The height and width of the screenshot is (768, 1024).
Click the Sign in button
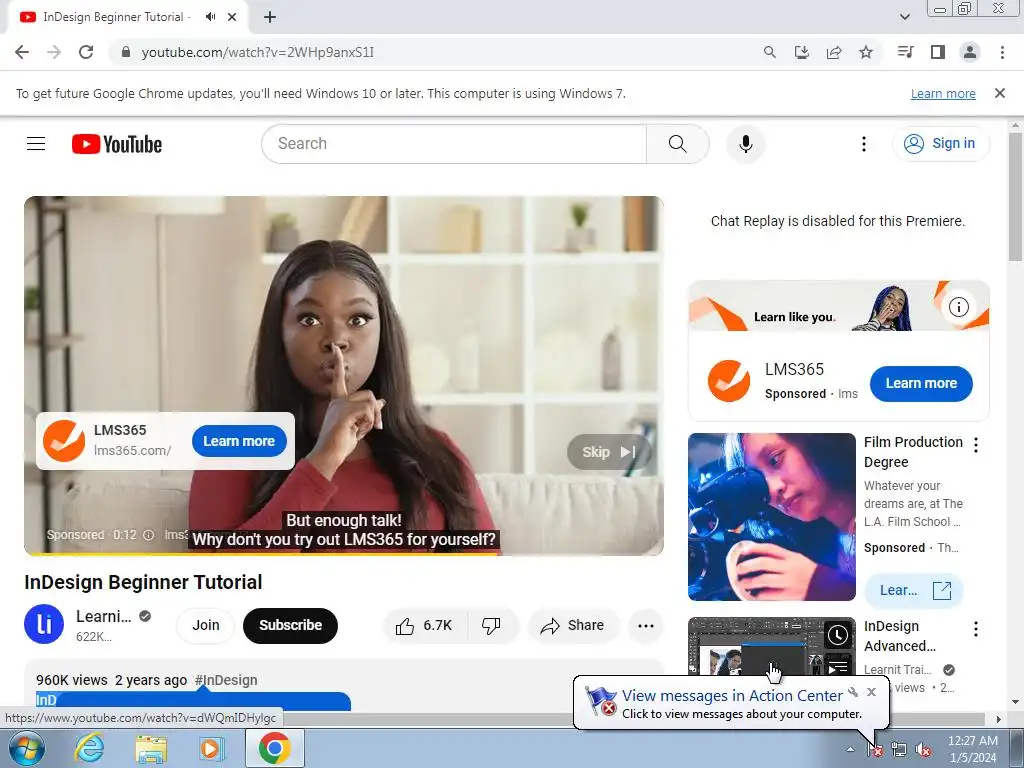click(x=940, y=144)
